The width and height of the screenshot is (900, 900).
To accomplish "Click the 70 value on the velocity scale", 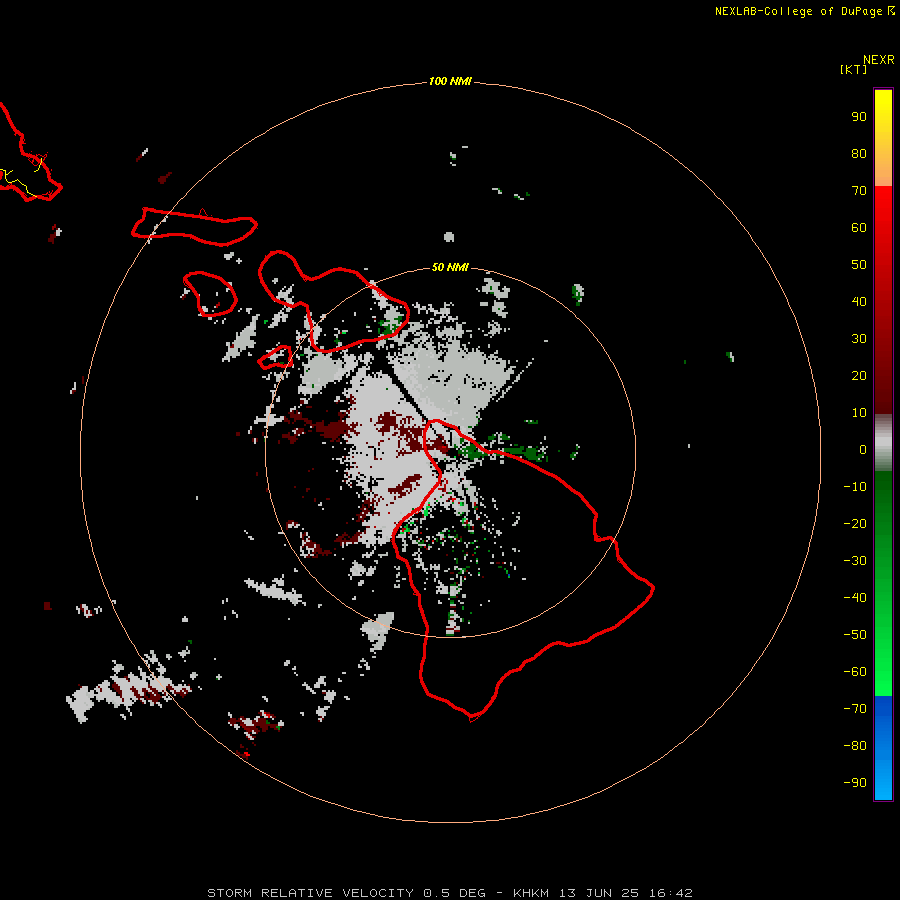I will point(859,191).
